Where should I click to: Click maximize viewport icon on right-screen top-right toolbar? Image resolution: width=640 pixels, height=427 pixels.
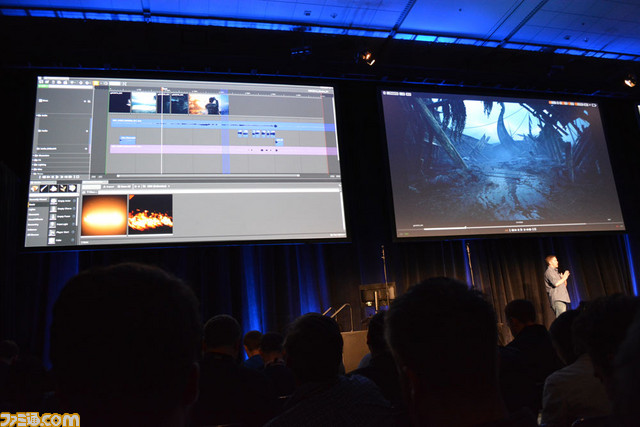pyautogui.click(x=594, y=105)
